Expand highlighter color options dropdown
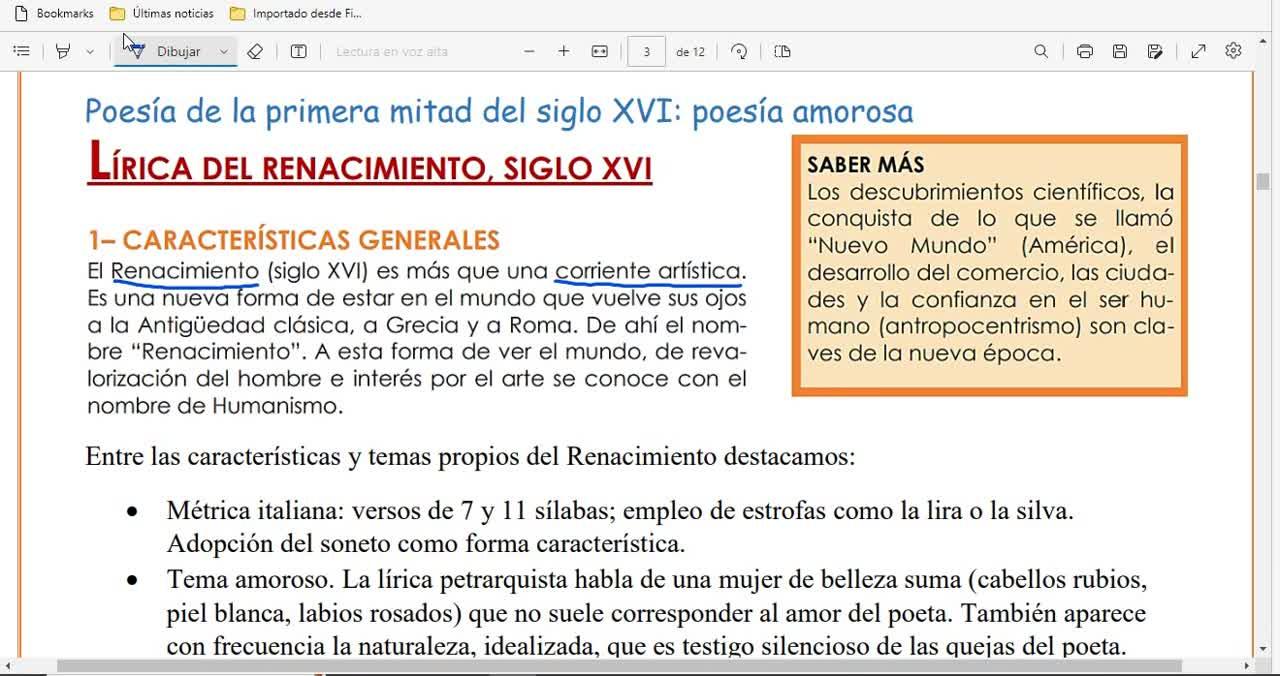 click(x=89, y=51)
